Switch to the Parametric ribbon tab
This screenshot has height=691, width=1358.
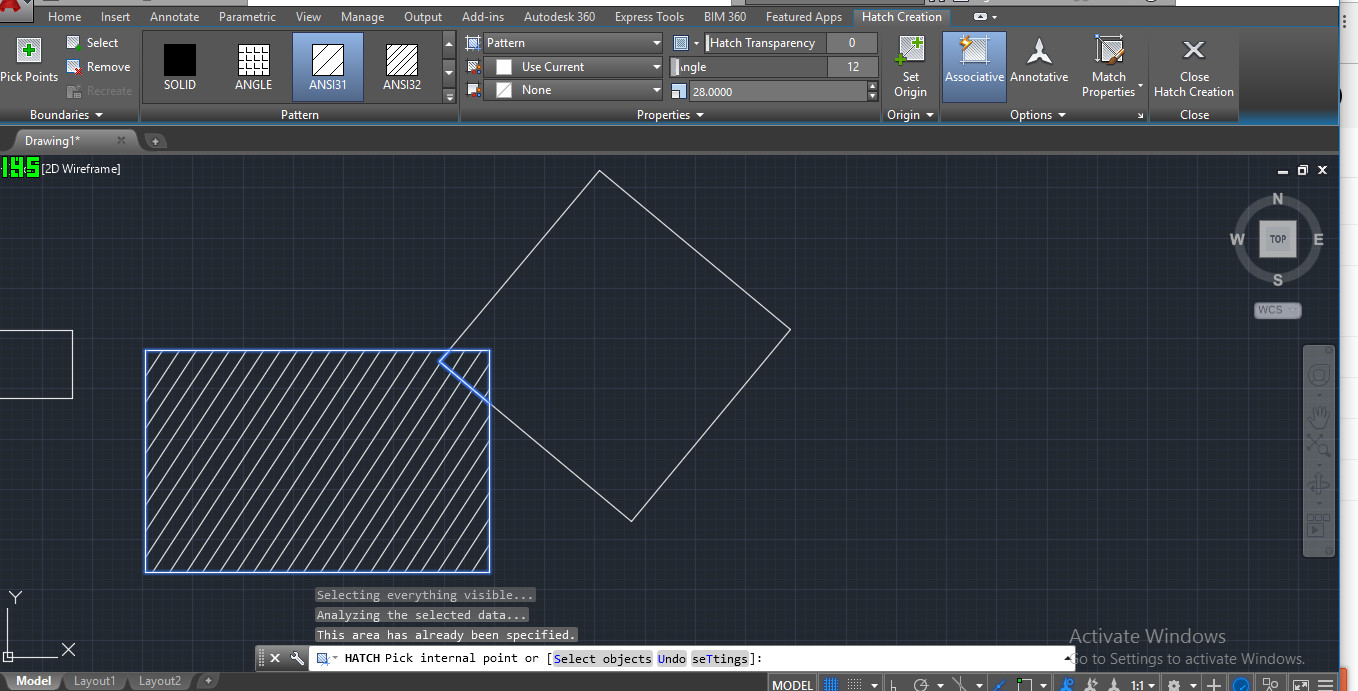[247, 16]
